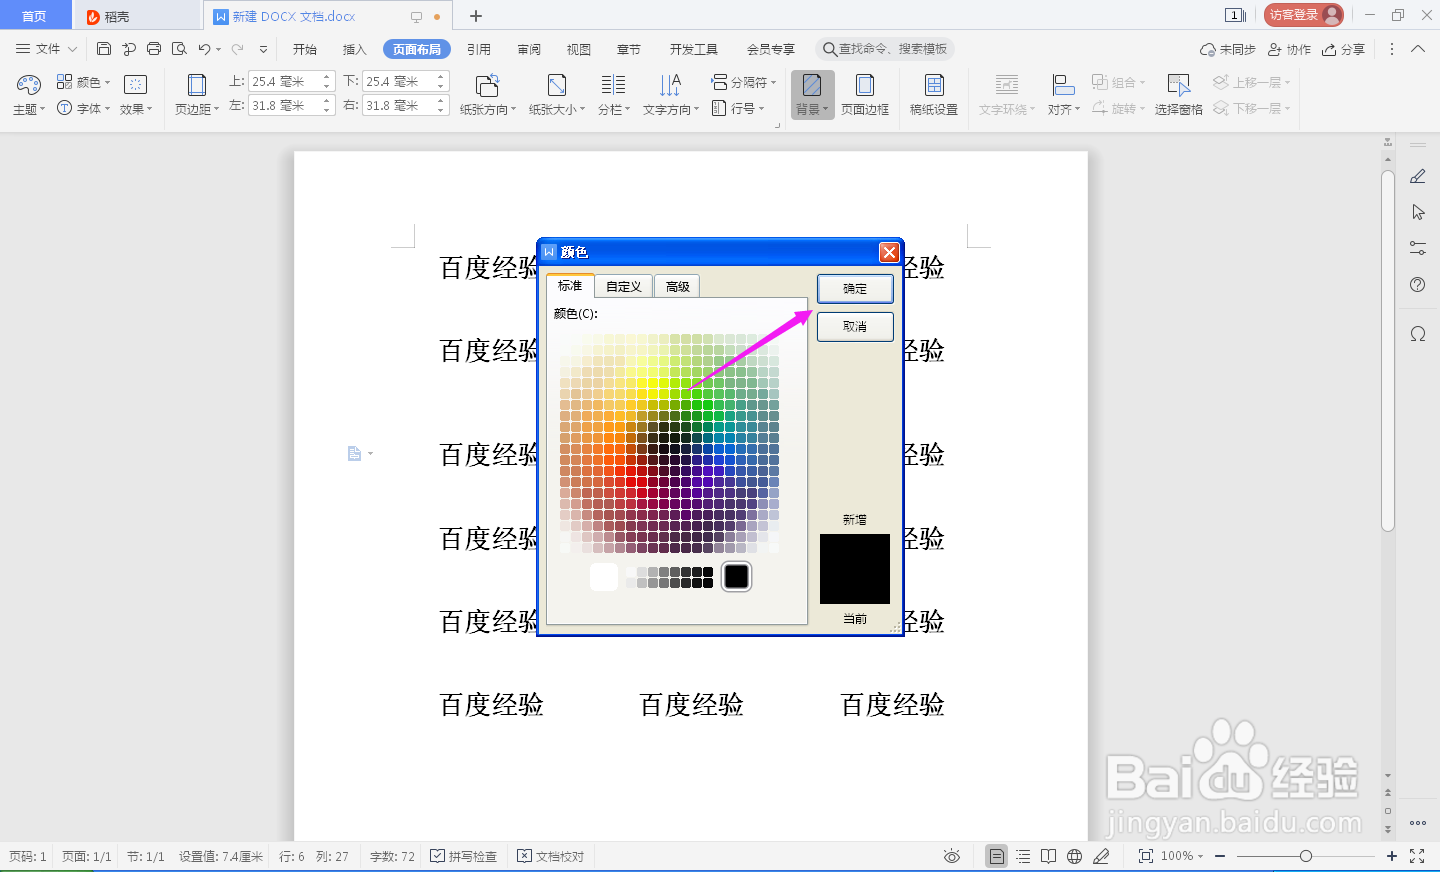Open the 开始 ribbon tab
The height and width of the screenshot is (872, 1440).
coord(305,49)
